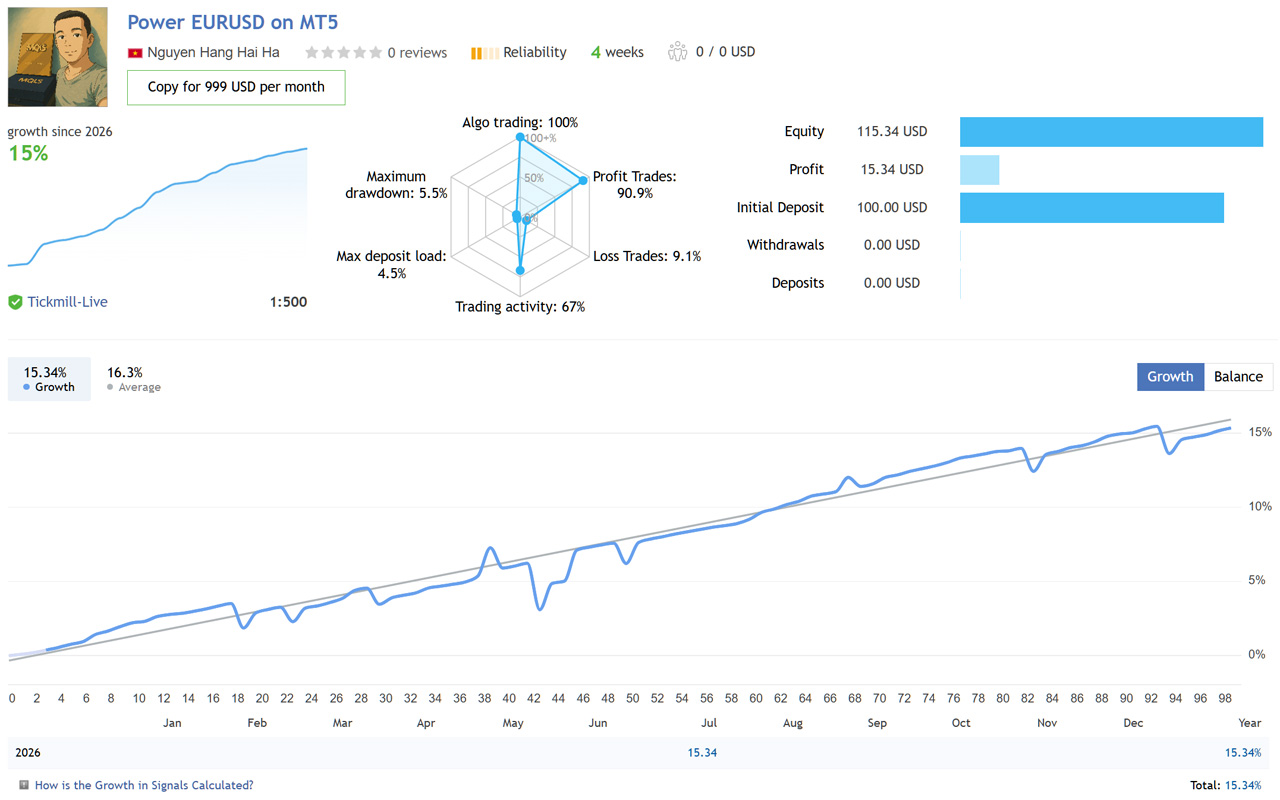Switch chart to Balance view
The image size is (1280, 800).
tap(1238, 377)
